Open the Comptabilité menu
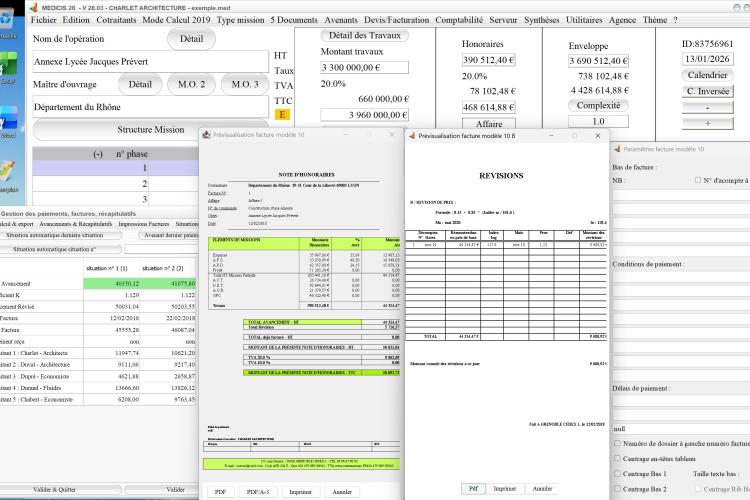This screenshot has height=500, width=750. pyautogui.click(x=459, y=20)
